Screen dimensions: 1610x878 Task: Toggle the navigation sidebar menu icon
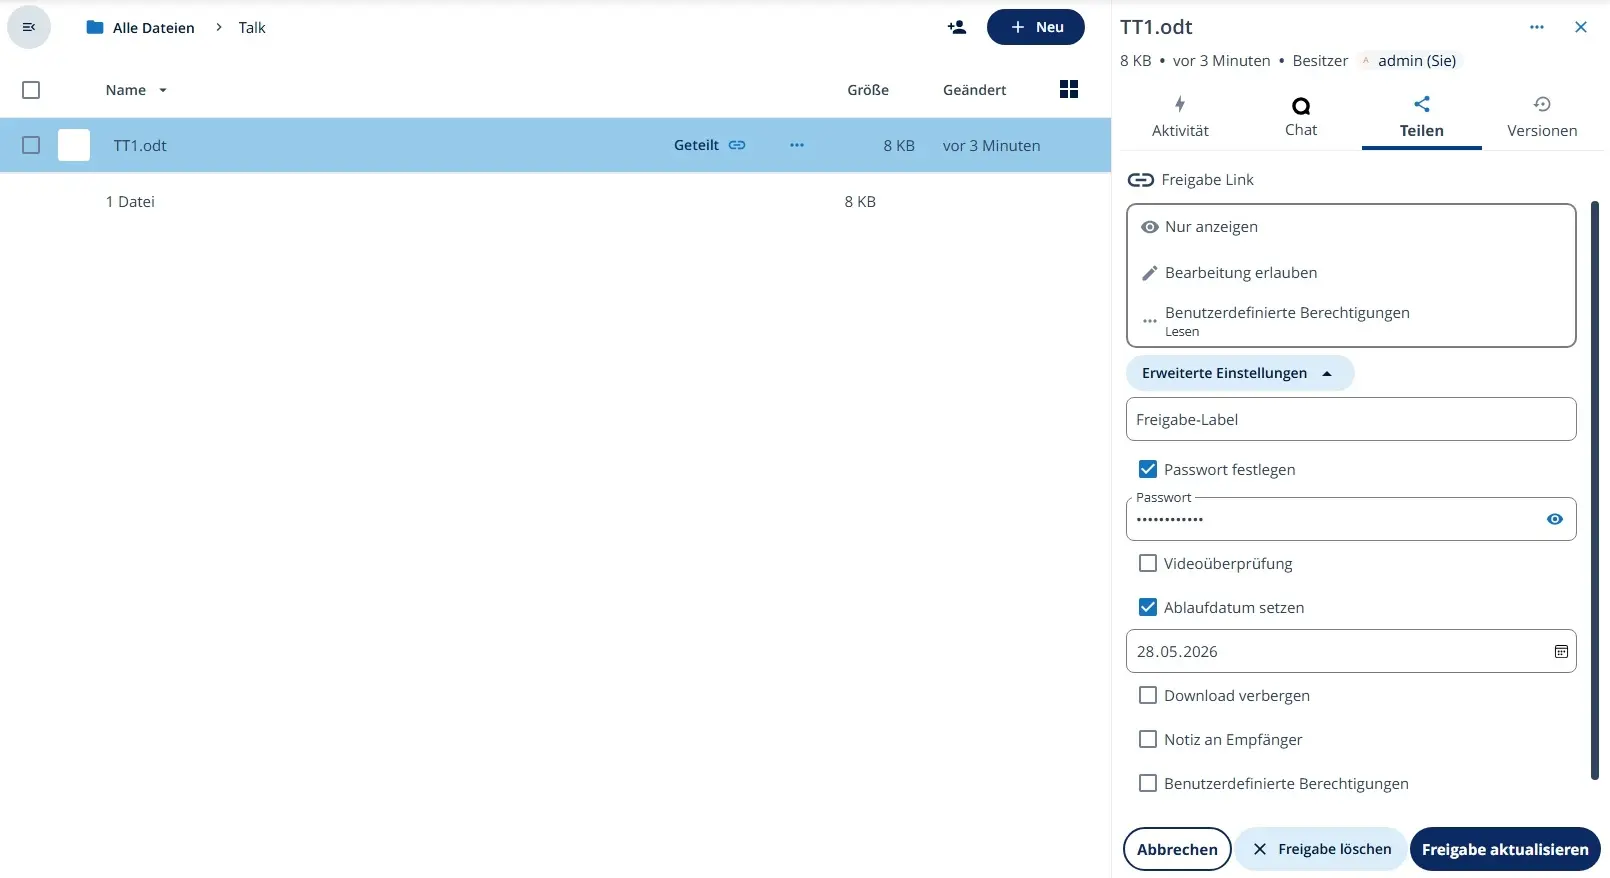tap(29, 27)
